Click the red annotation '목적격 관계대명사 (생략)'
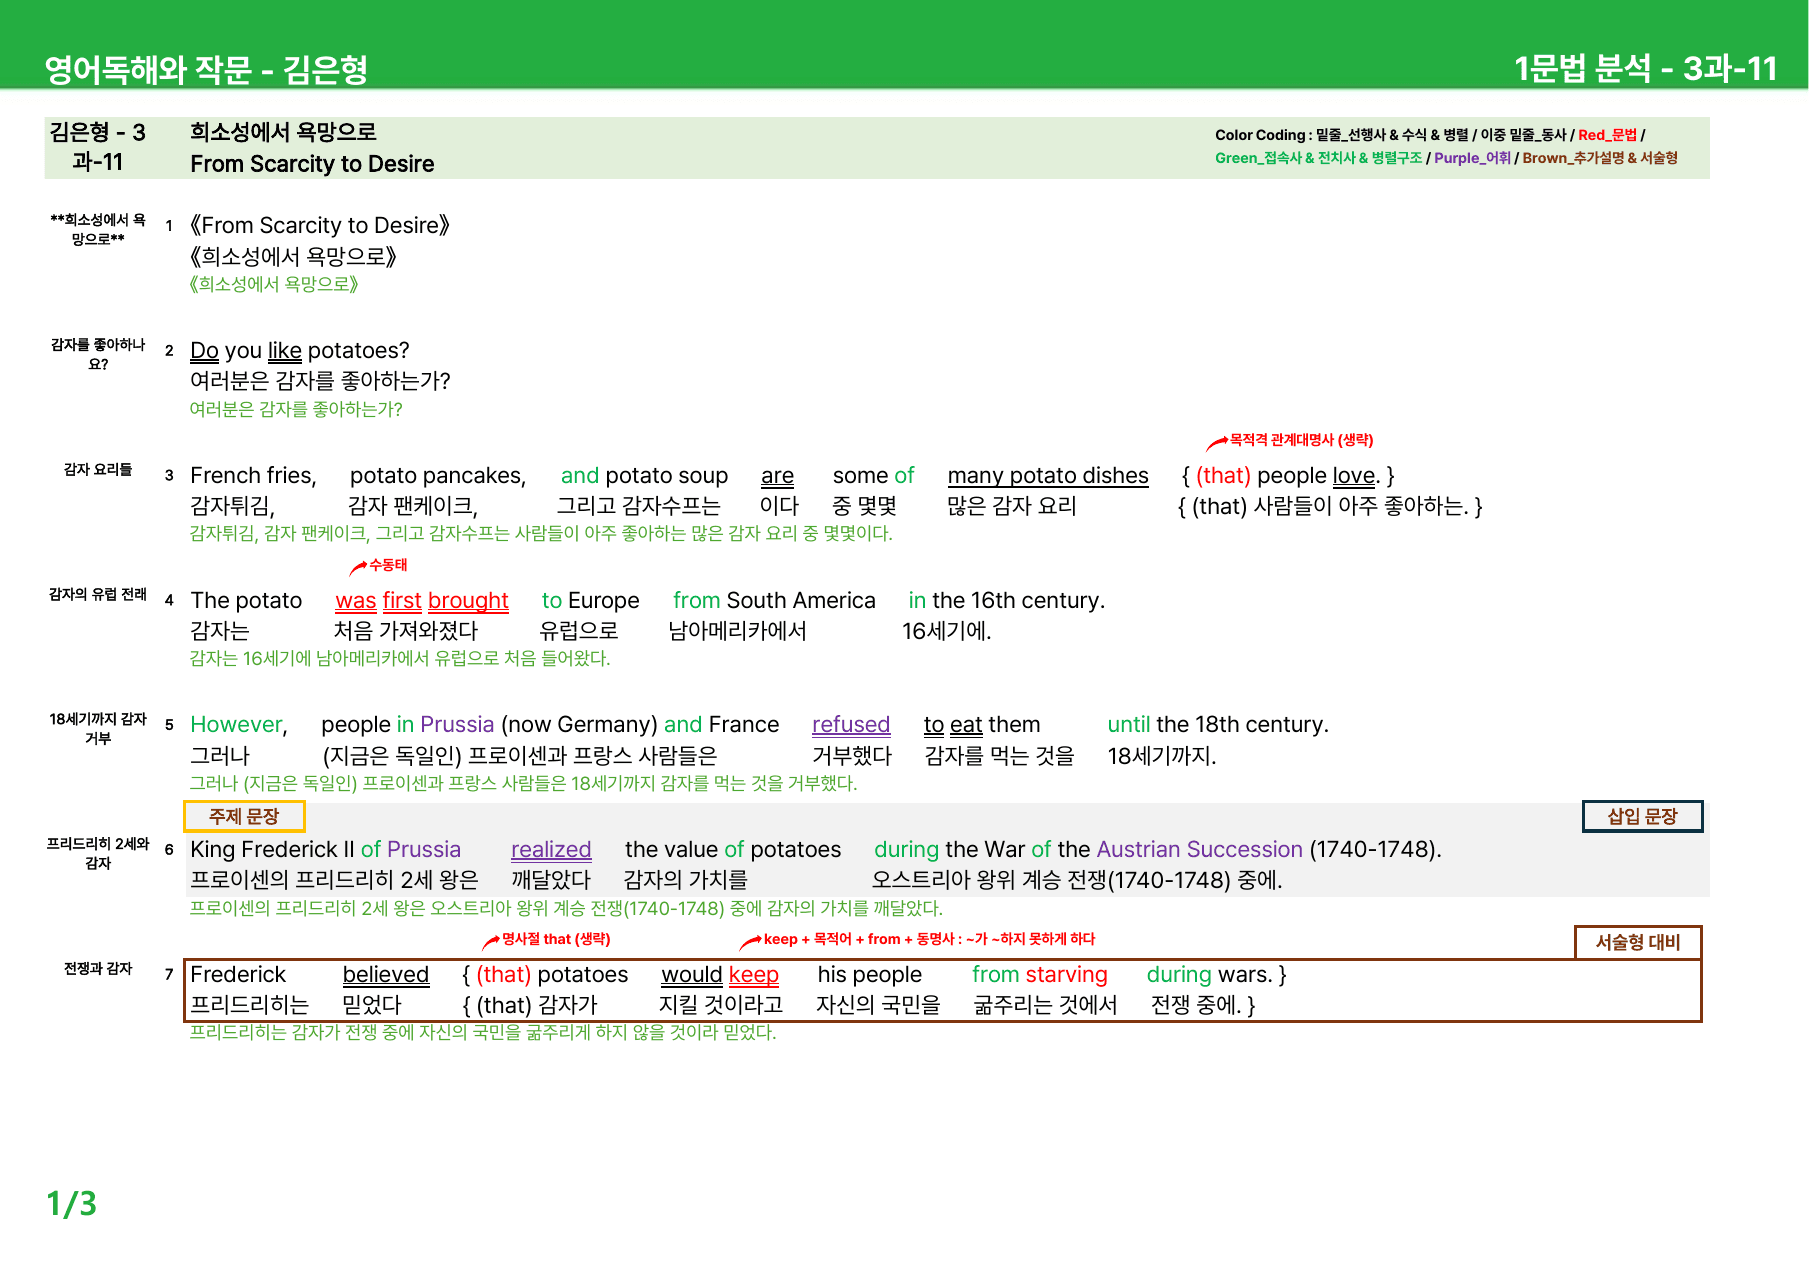 (1301, 440)
